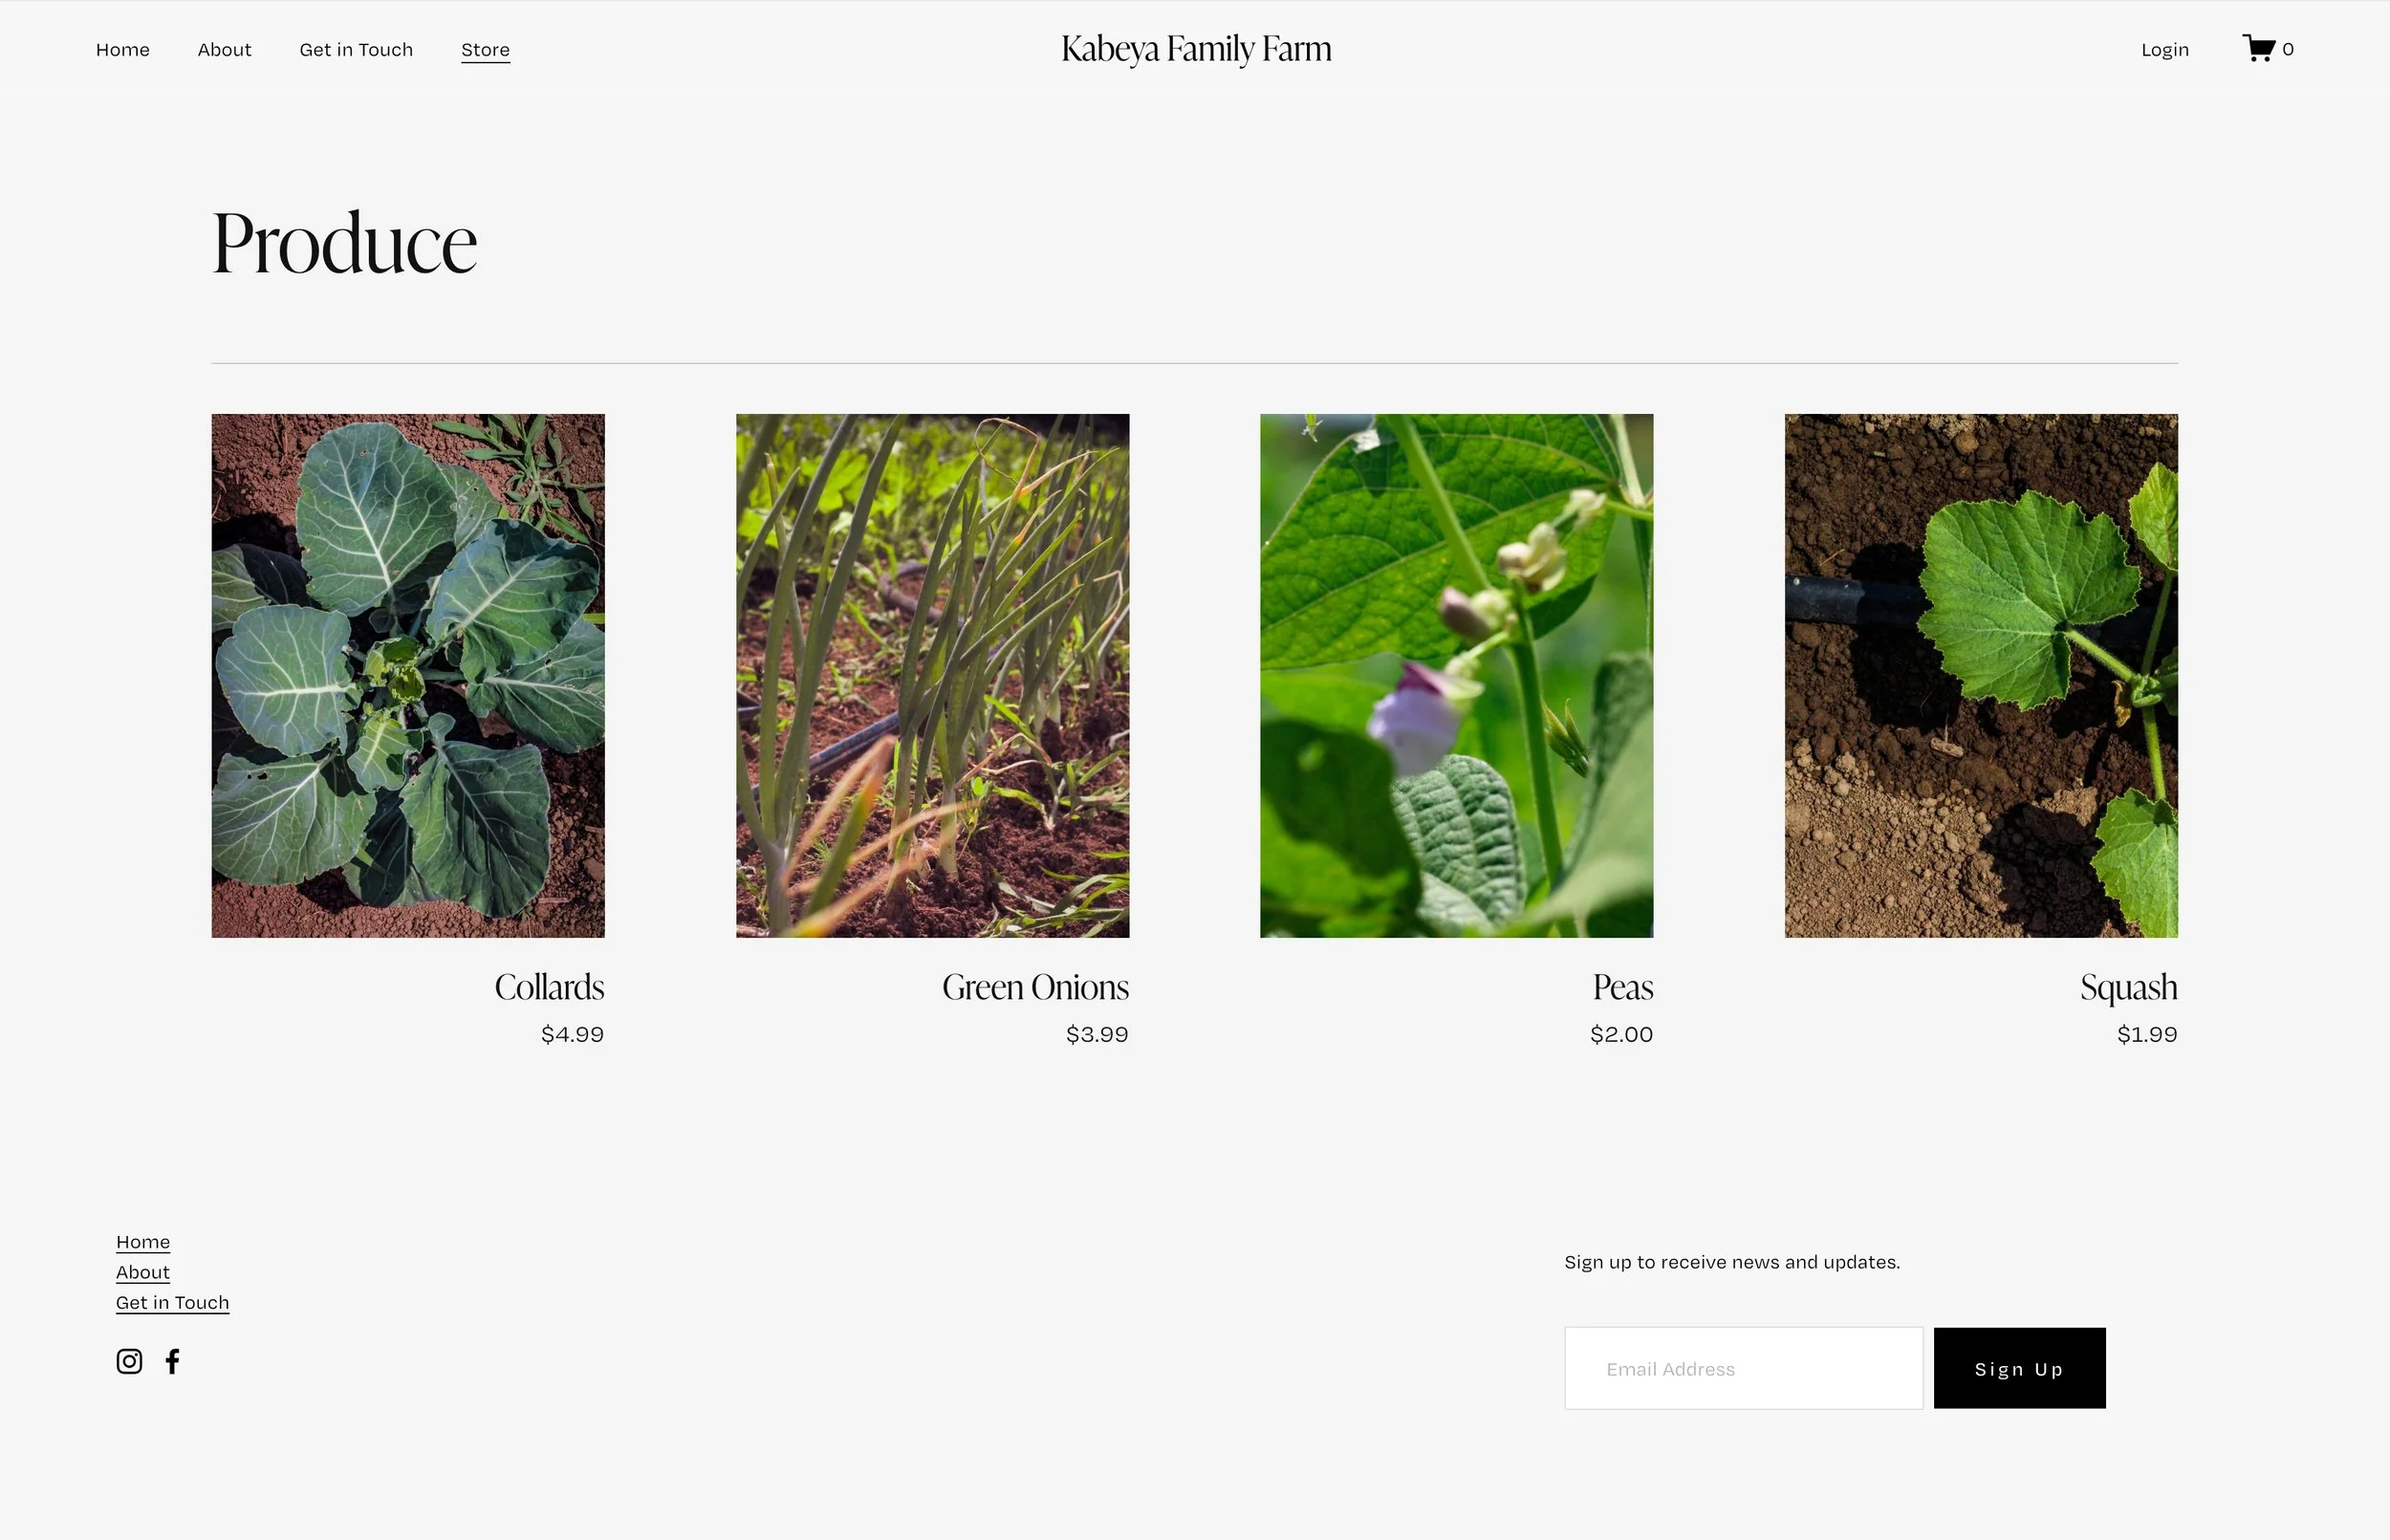Open Get in Touch in top navigation
2390x1540 pixels.
coord(356,49)
